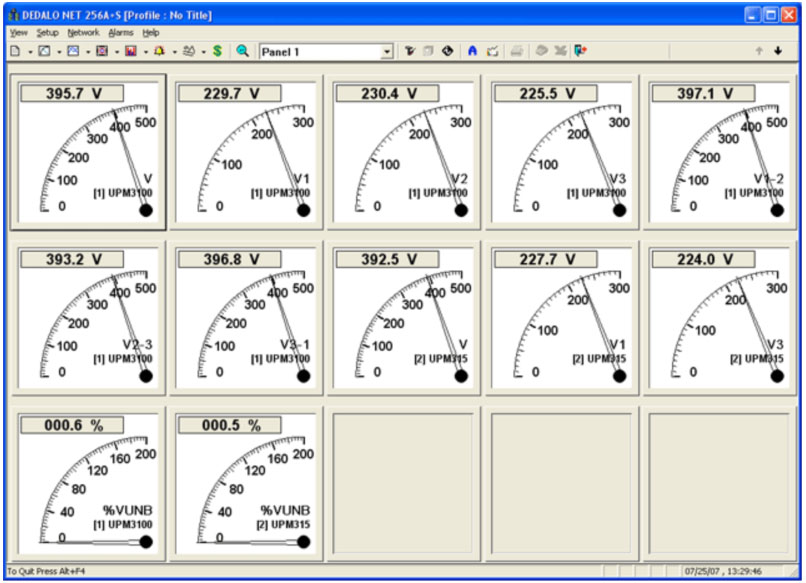Screen dimensions: 806x583
Task: Click the exit door icon in toolbar
Action: (x=581, y=51)
